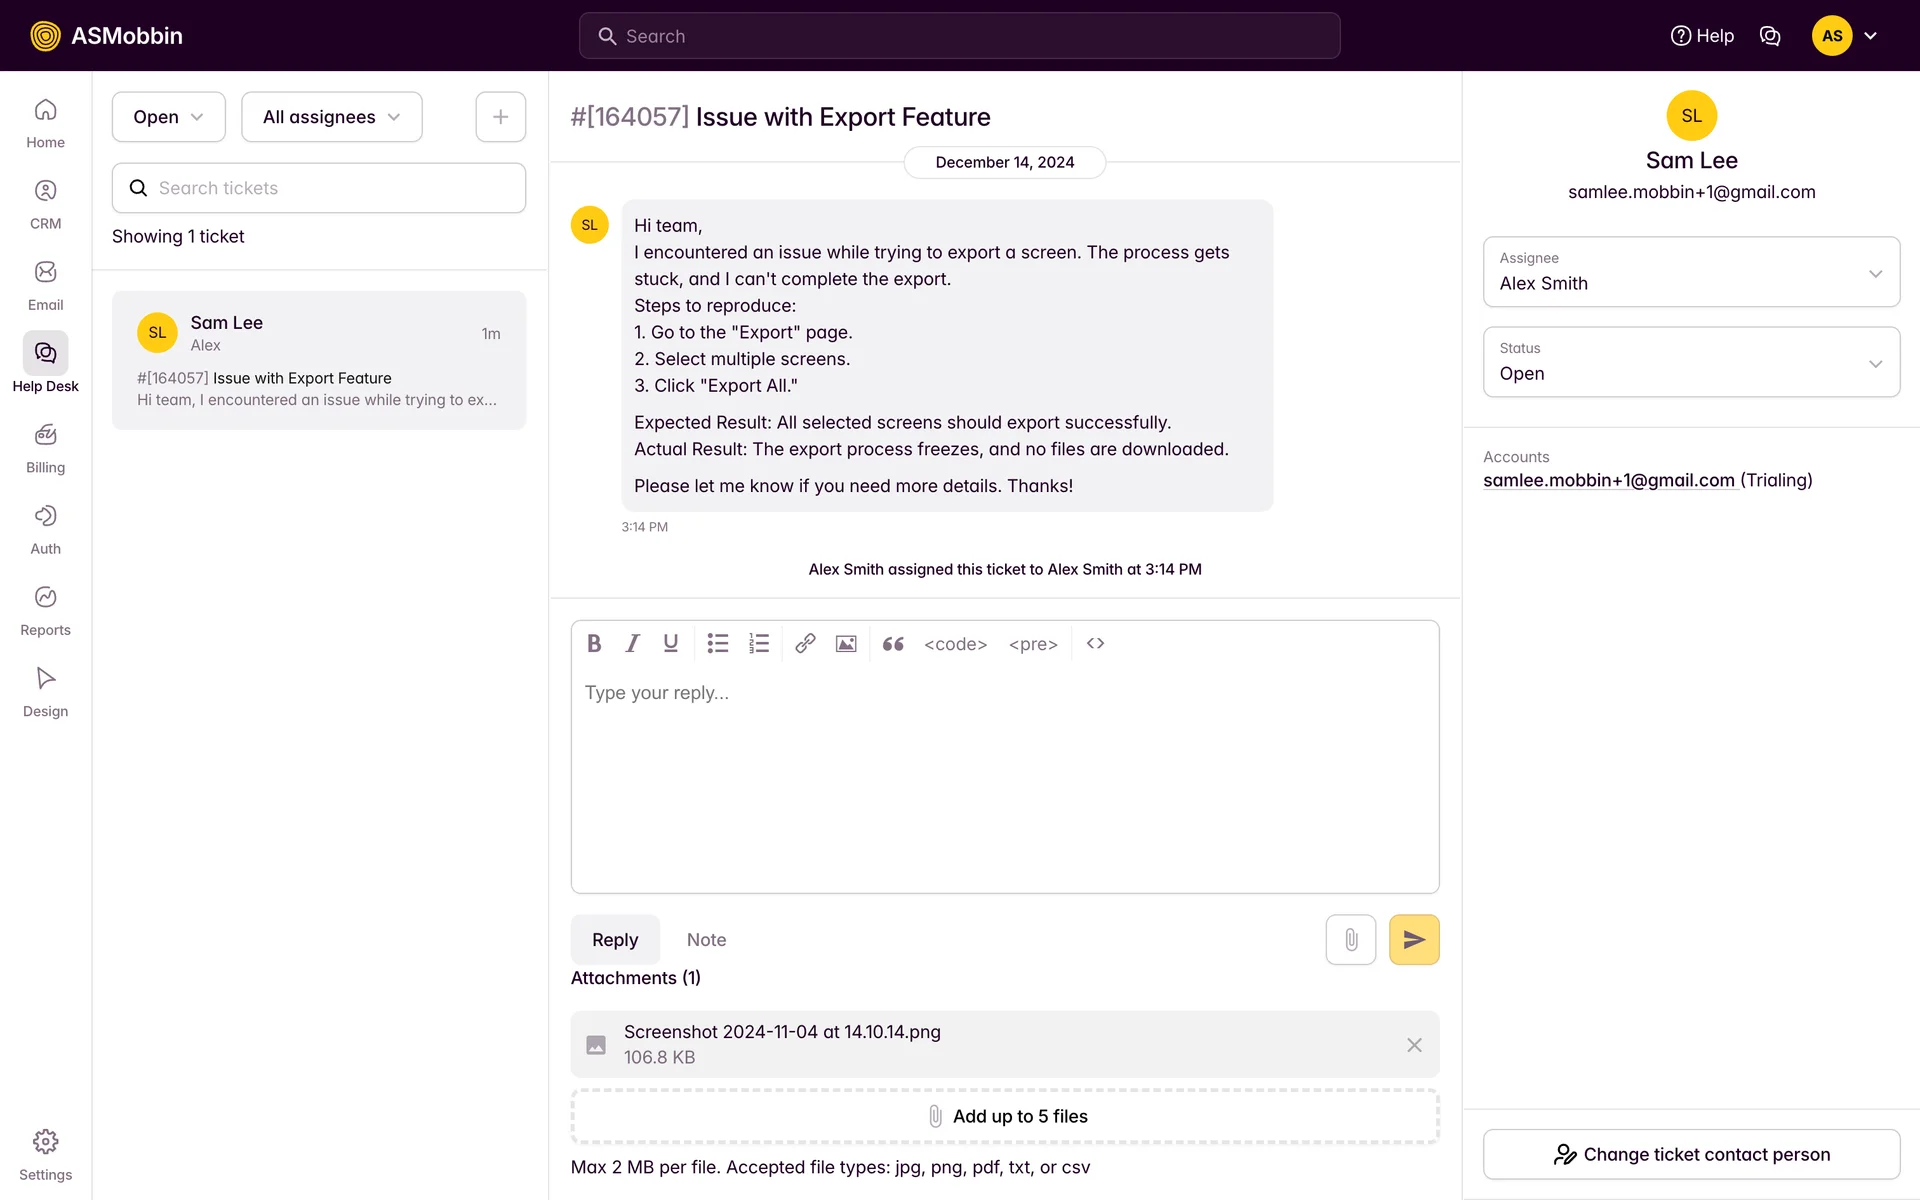The image size is (1920, 1200).
Task: Switch to the Note tab
Action: click(x=706, y=939)
